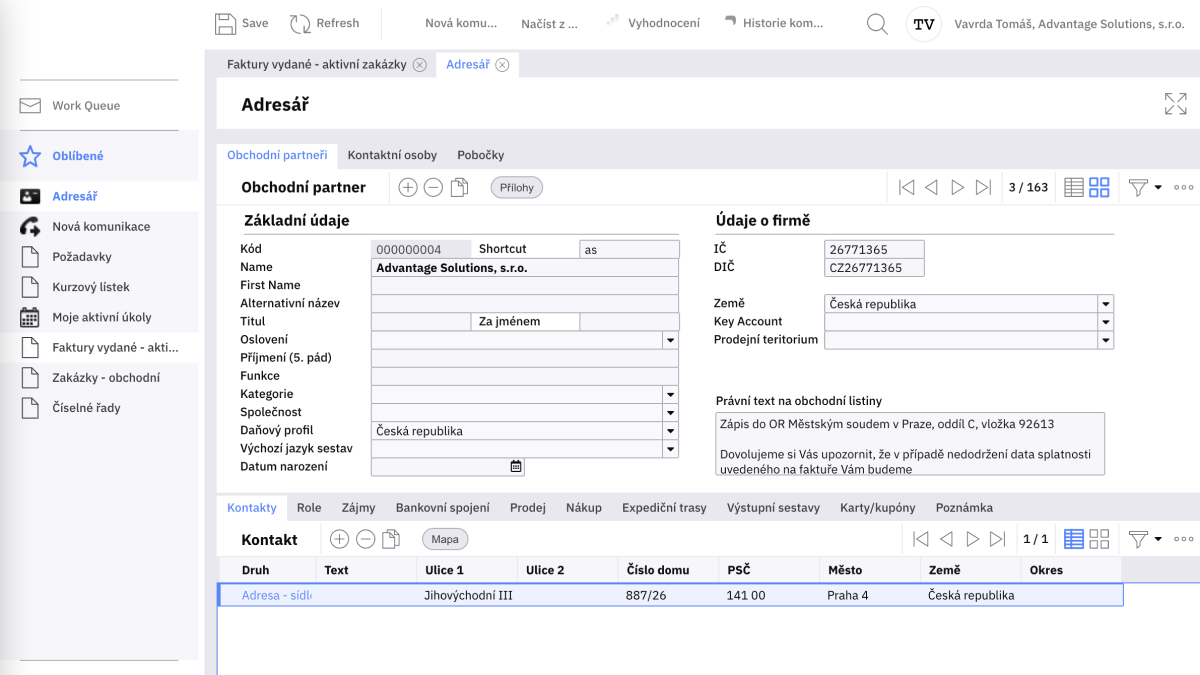
Task: Delete the current Obchodní partner record
Action: [x=433, y=187]
